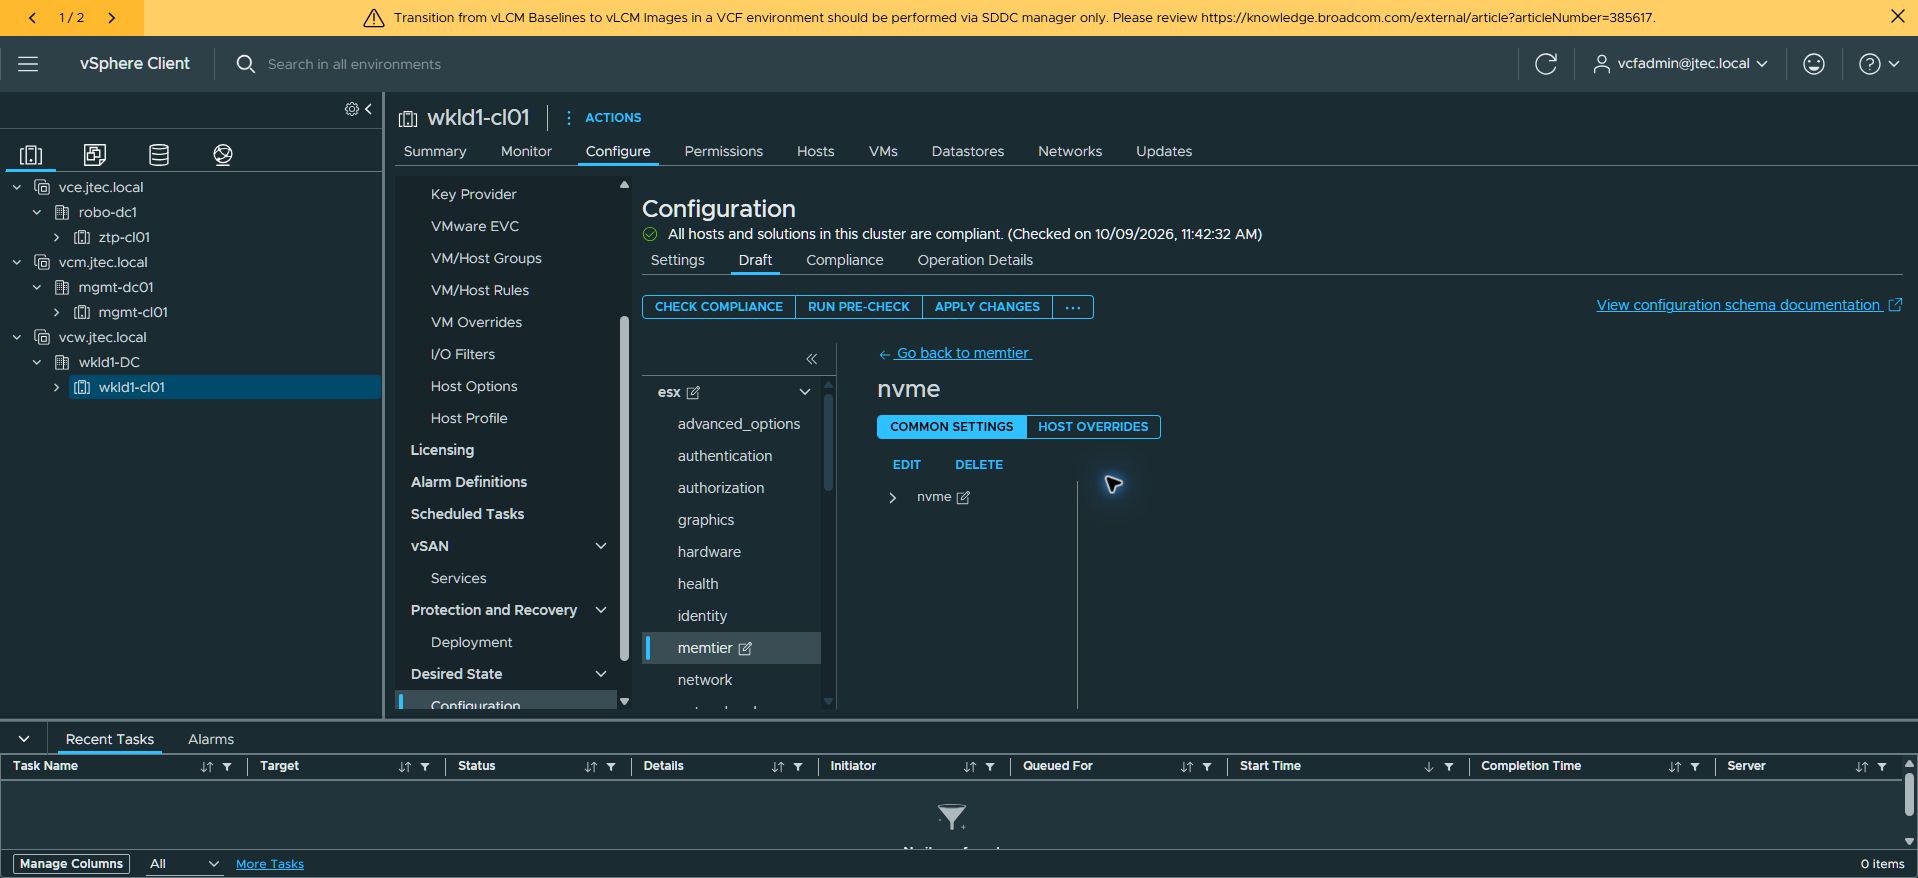Open the All tasks filter dropdown
Viewport: 1918px width, 878px height.
(x=183, y=864)
